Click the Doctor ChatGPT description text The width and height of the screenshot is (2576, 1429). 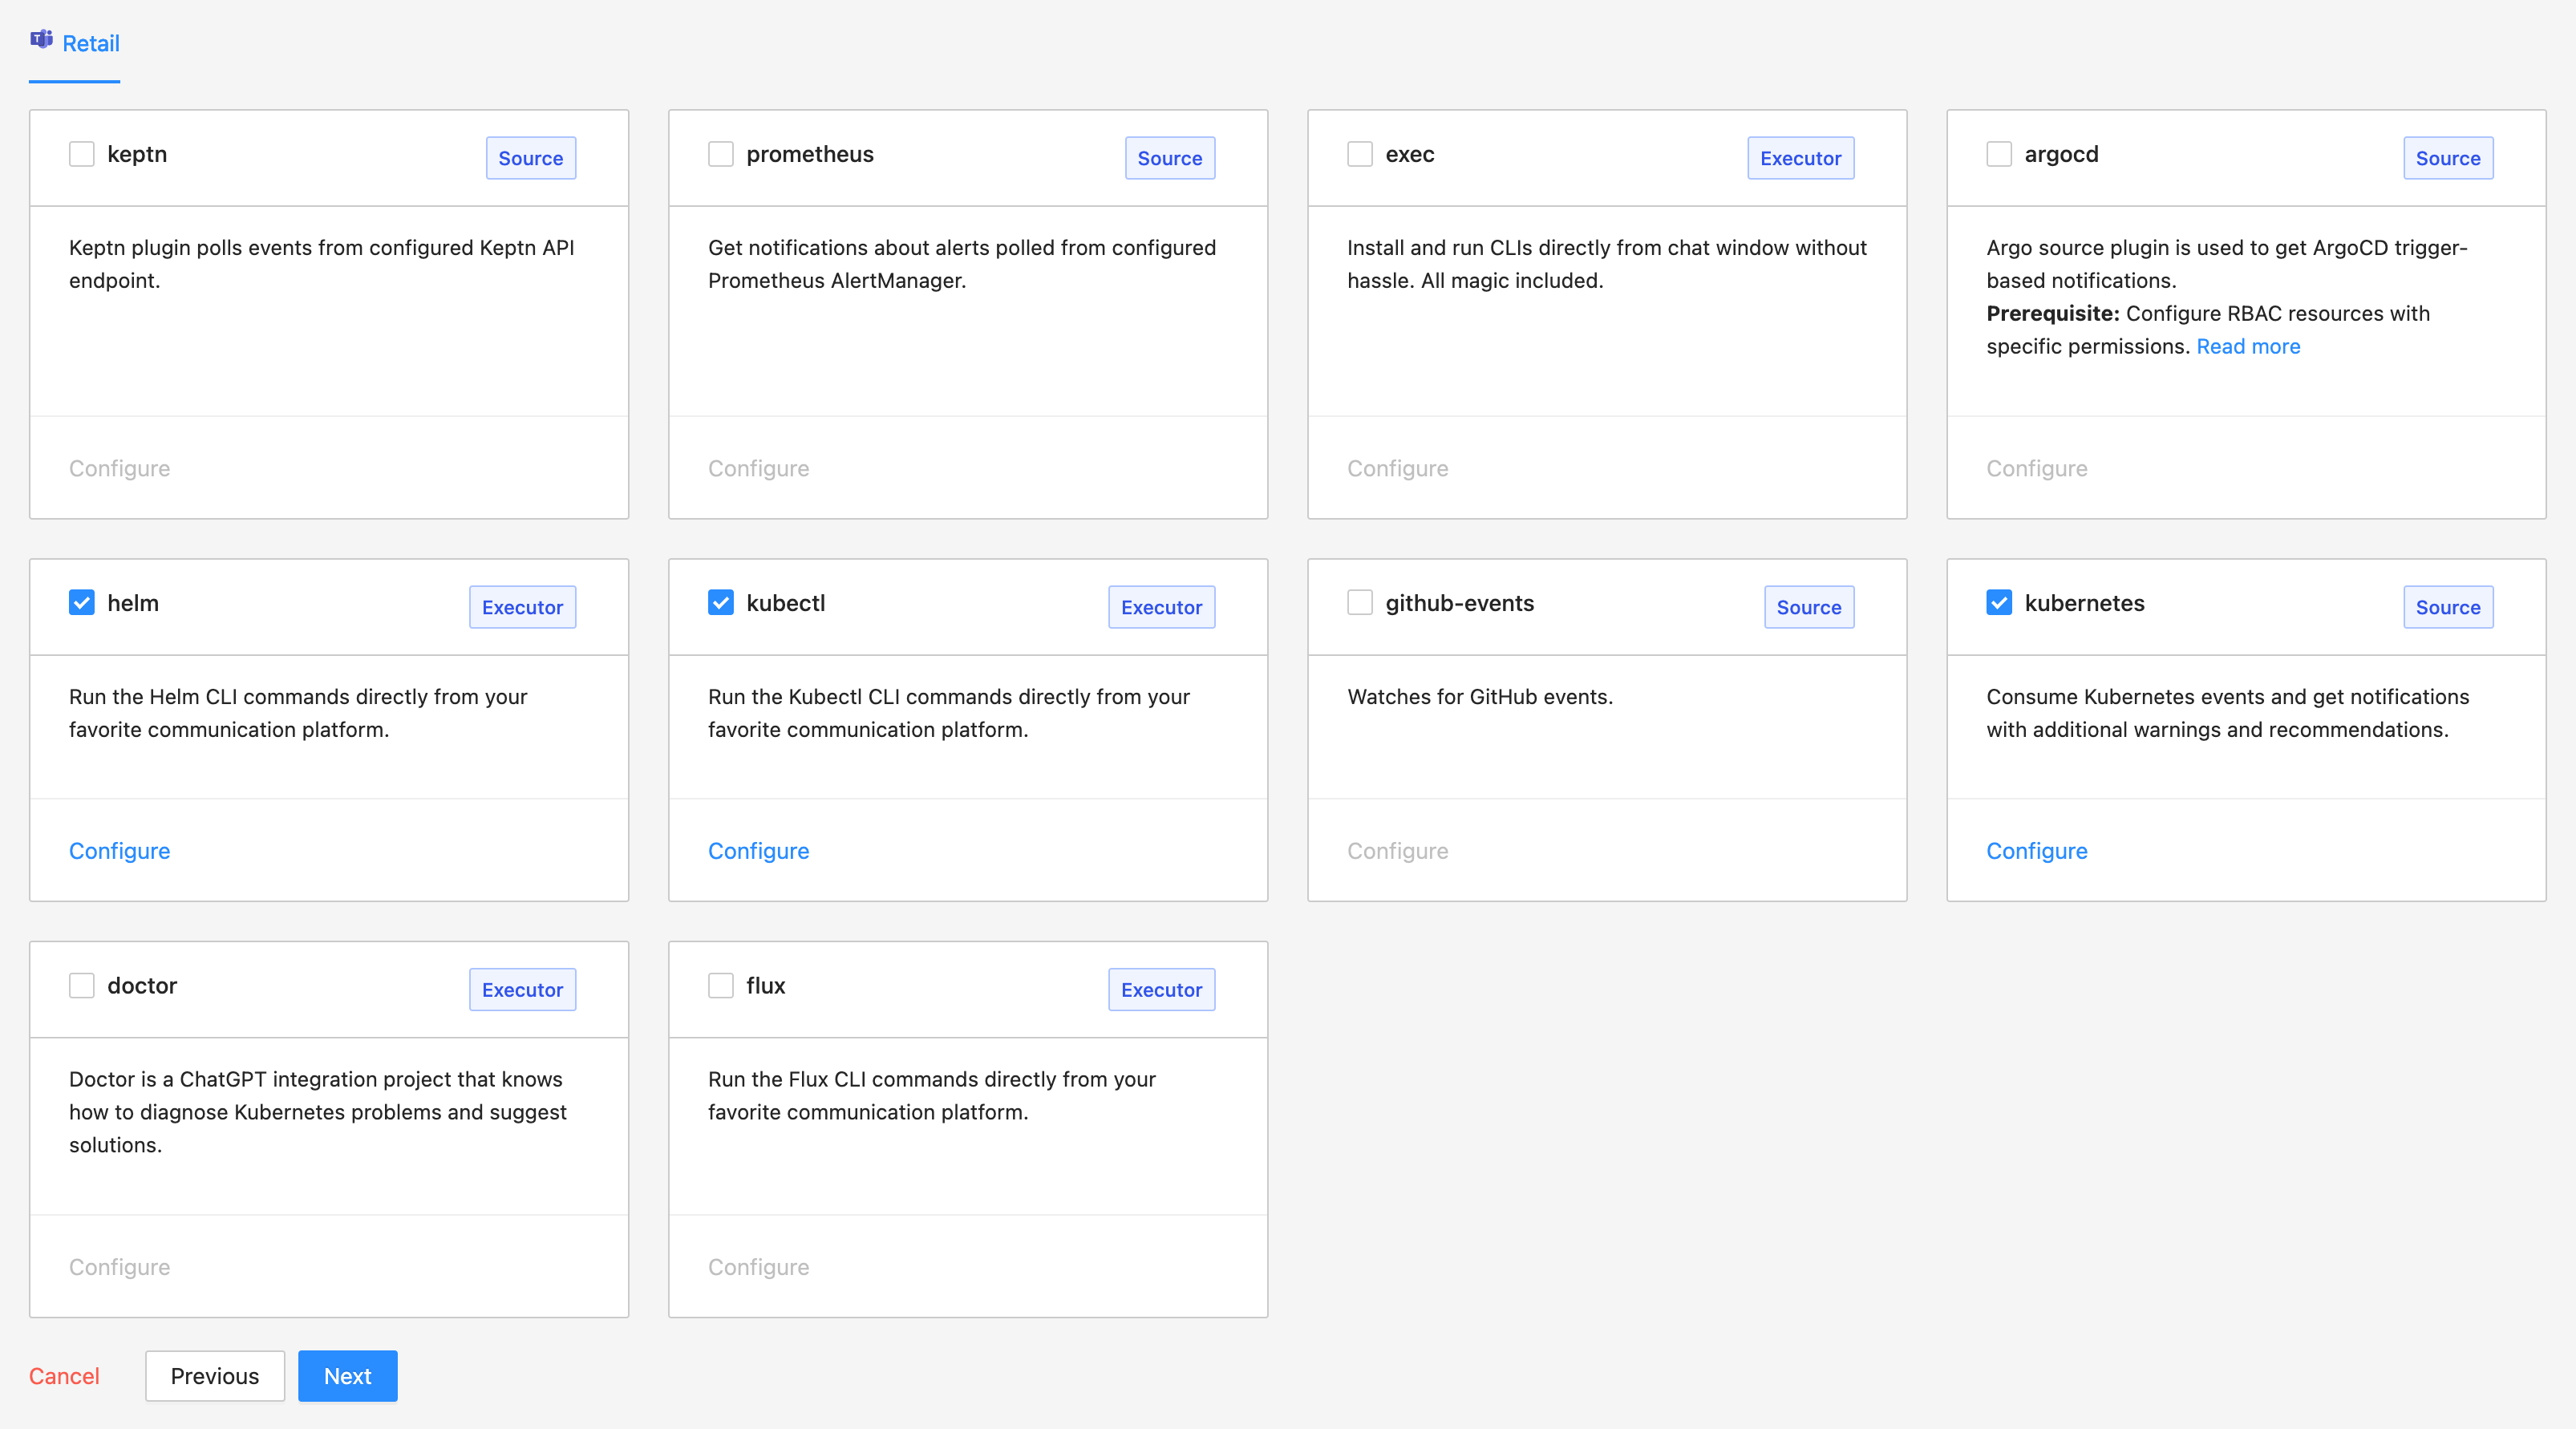point(318,1112)
